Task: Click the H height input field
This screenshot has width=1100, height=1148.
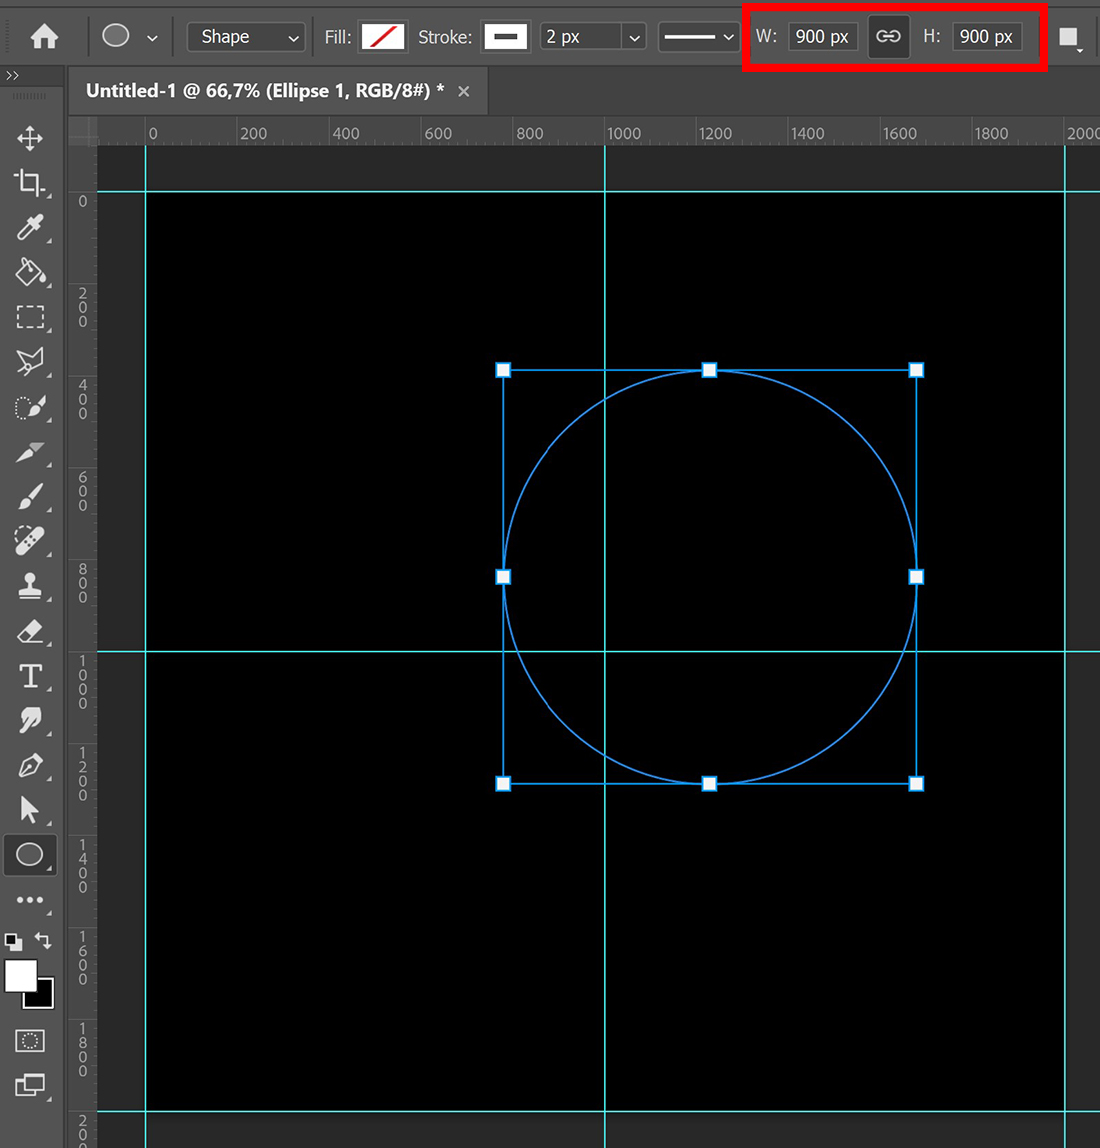Action: [986, 37]
